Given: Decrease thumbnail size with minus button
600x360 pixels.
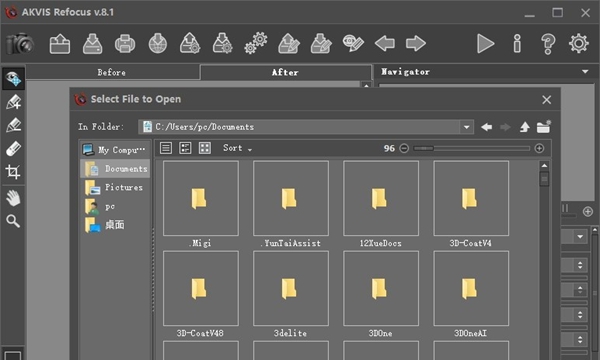Looking at the screenshot, I should [x=404, y=148].
